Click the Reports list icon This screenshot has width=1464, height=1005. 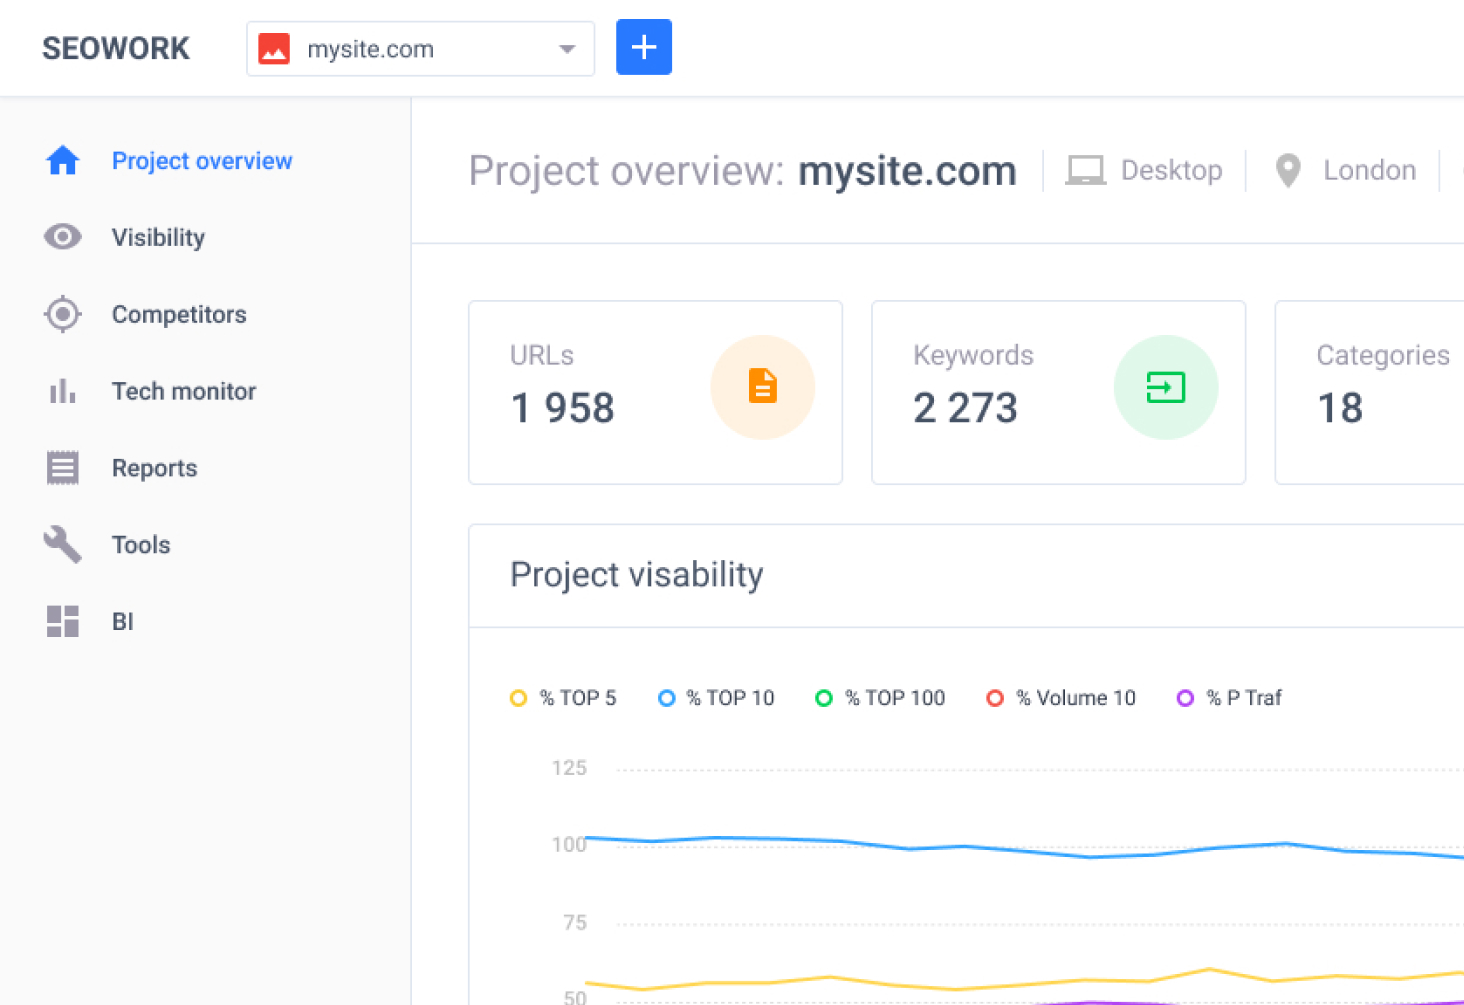tap(62, 468)
